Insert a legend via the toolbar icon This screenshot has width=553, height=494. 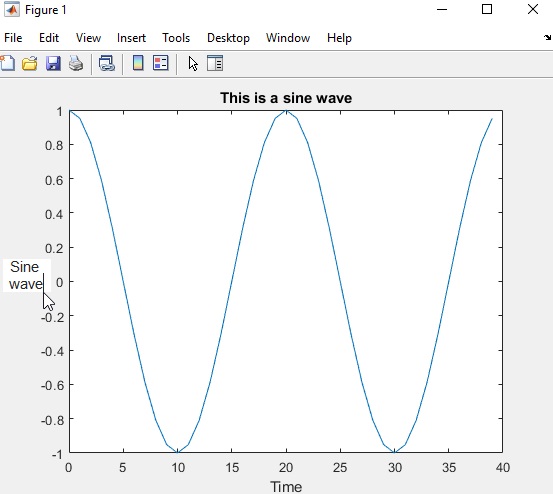[x=160, y=63]
